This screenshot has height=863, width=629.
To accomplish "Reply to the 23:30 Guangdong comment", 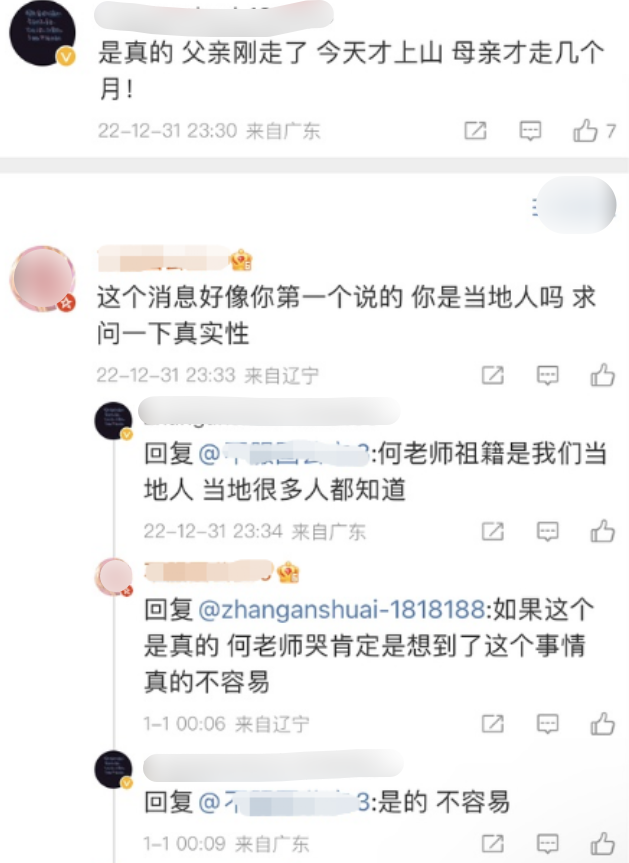I will point(530,130).
